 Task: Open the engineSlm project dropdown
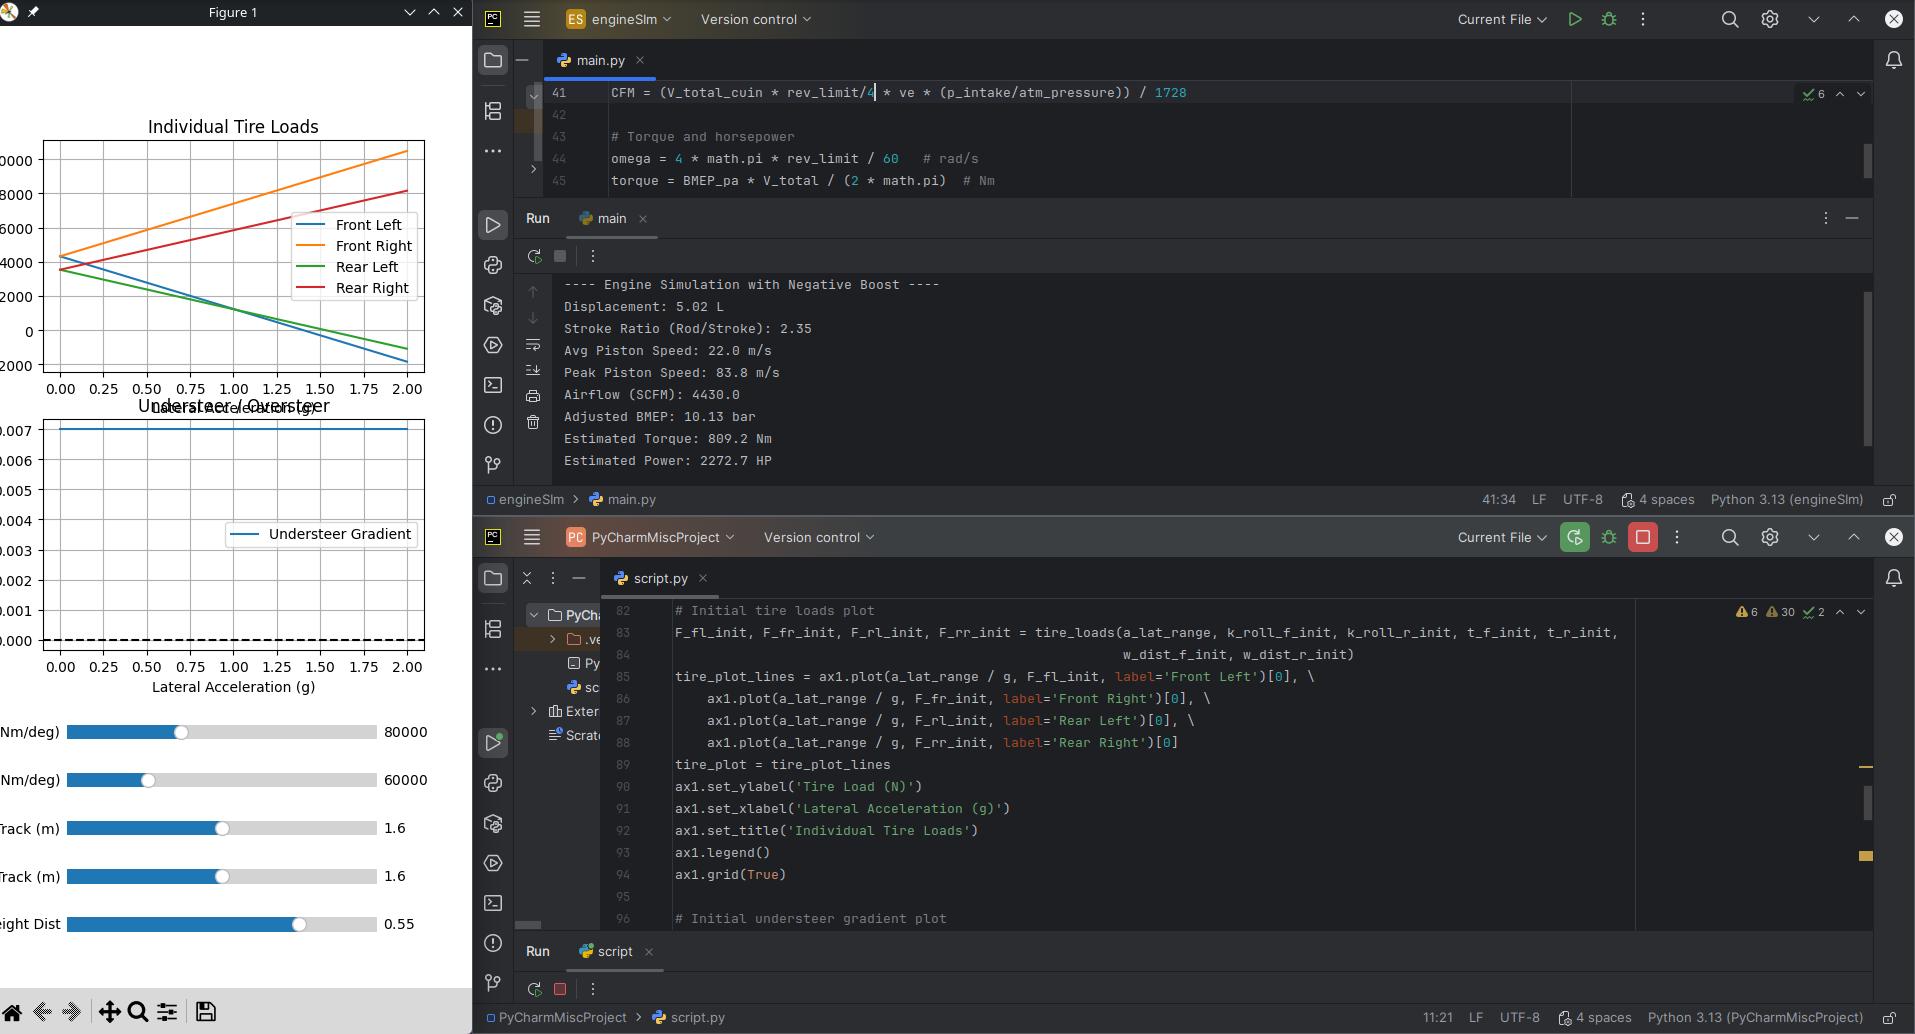click(x=619, y=20)
